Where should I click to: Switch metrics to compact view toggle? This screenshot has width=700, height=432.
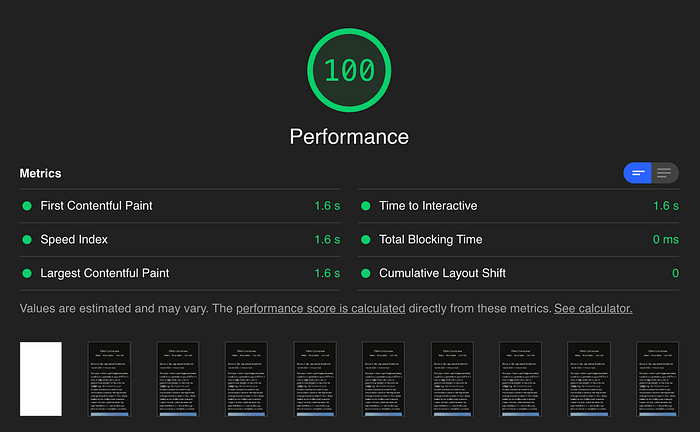click(x=638, y=173)
